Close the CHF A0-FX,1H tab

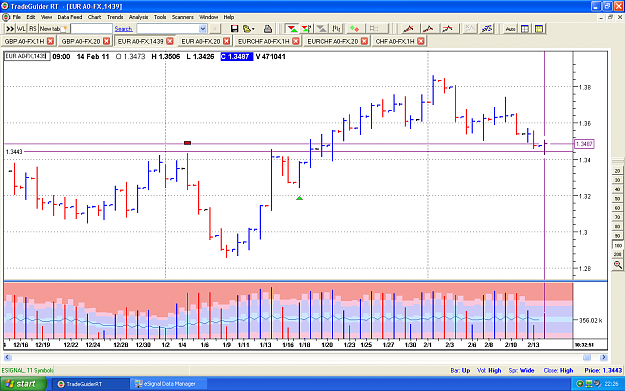pos(421,41)
